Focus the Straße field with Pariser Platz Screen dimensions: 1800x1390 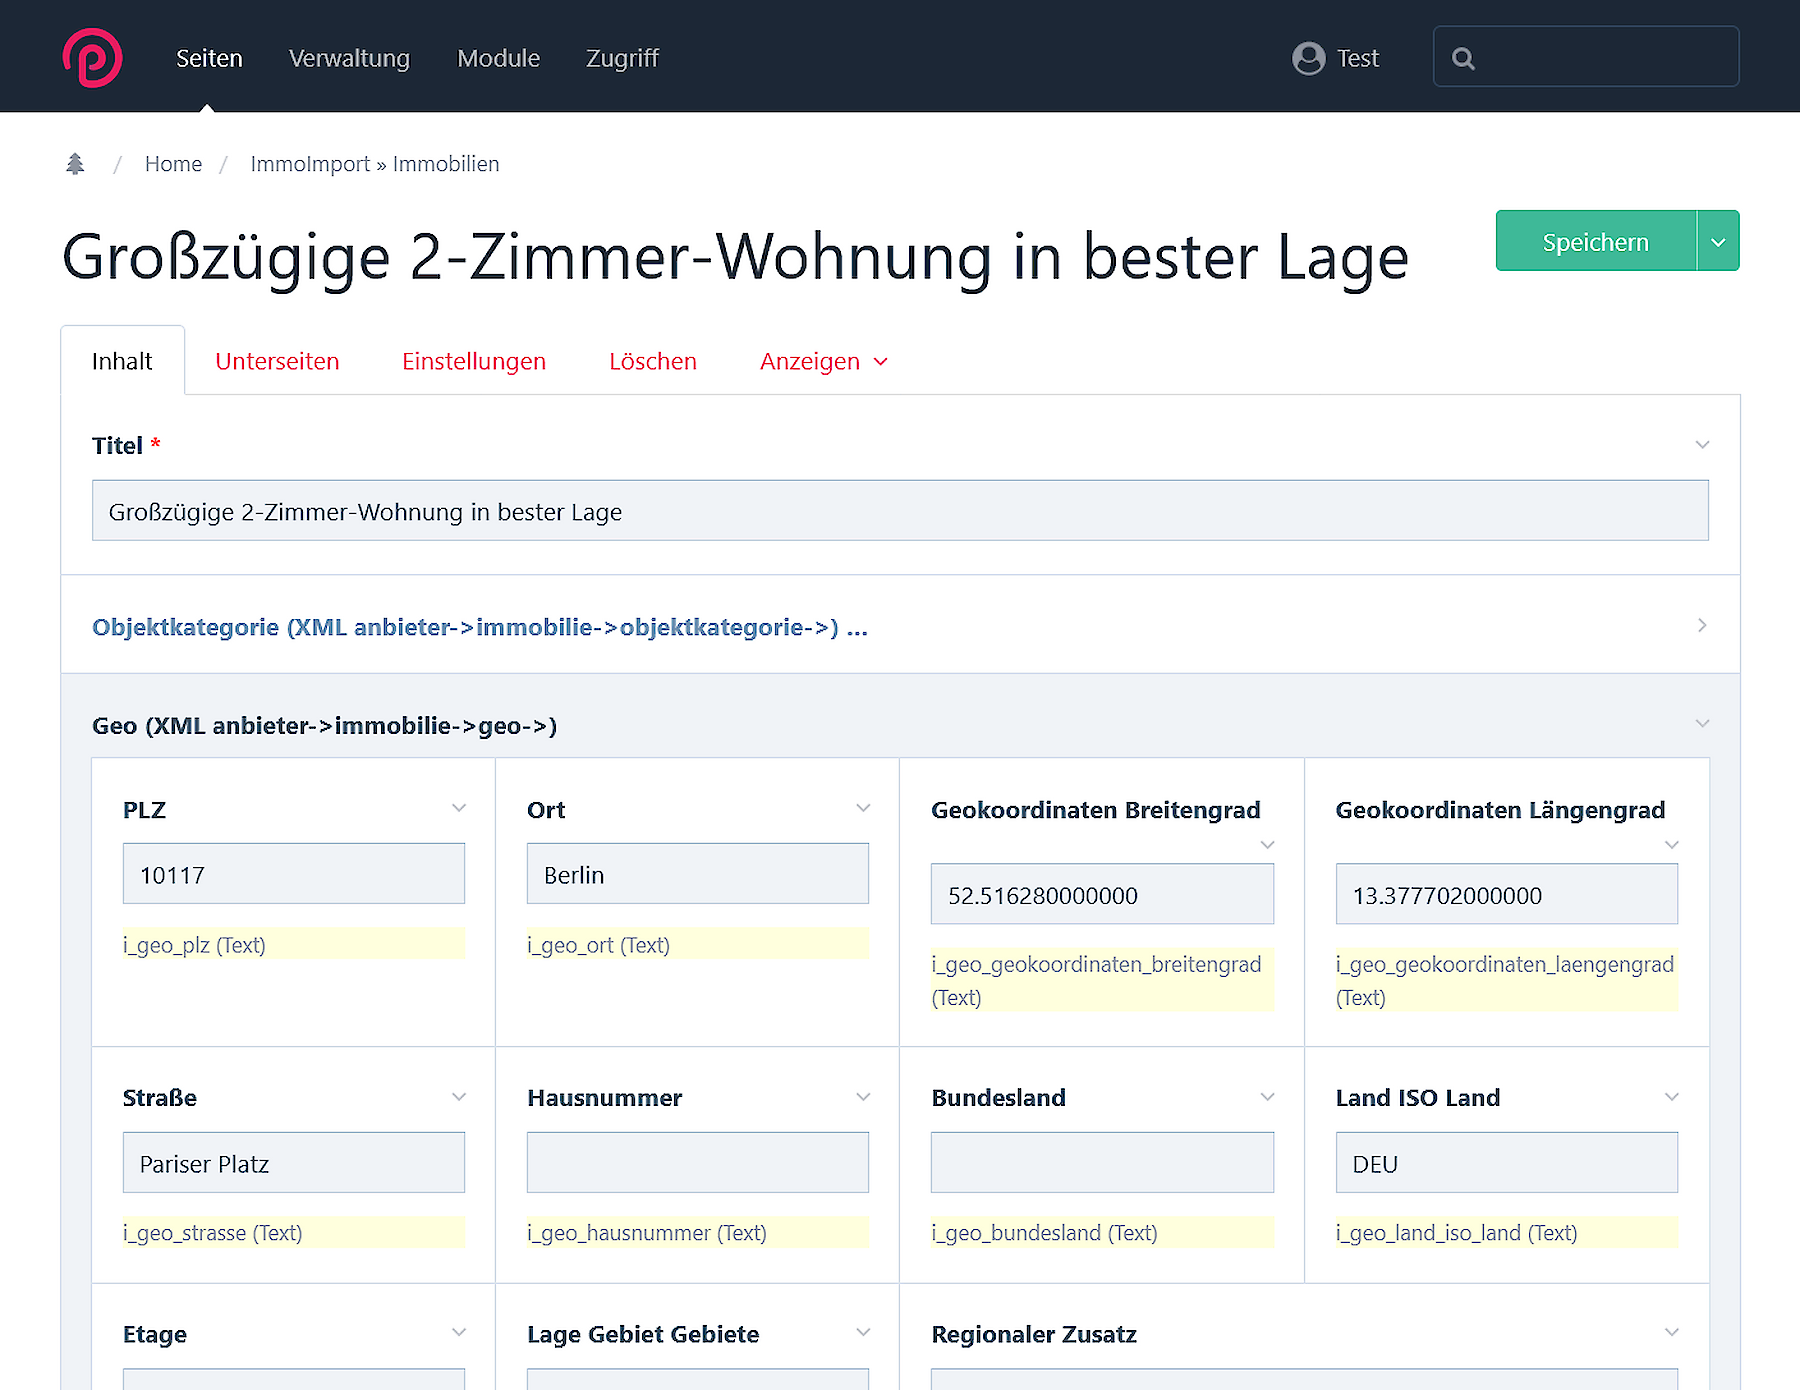(293, 1162)
